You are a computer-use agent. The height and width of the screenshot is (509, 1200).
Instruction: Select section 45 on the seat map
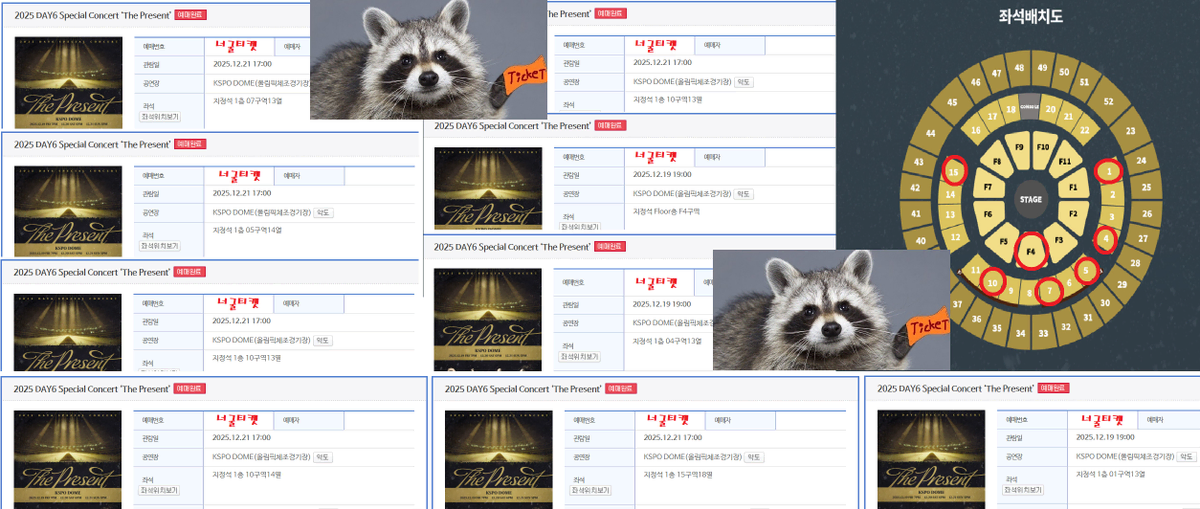tap(952, 102)
